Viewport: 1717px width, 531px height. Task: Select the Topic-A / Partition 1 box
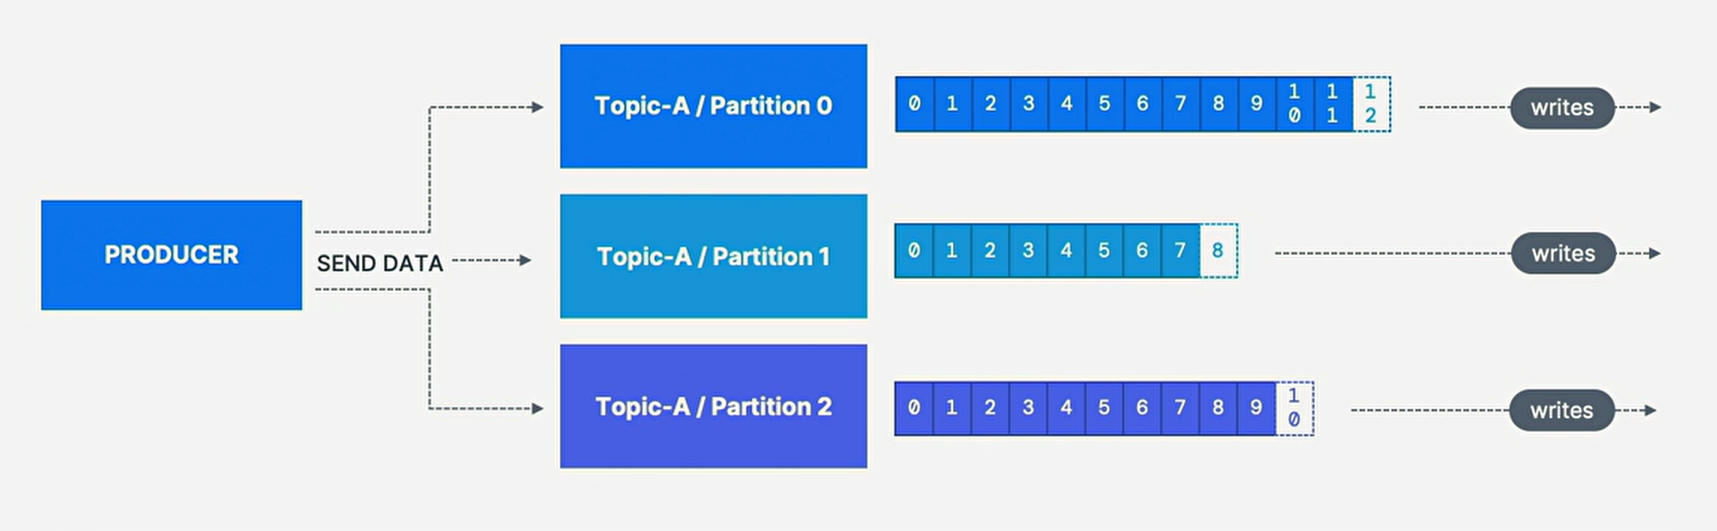coord(713,257)
